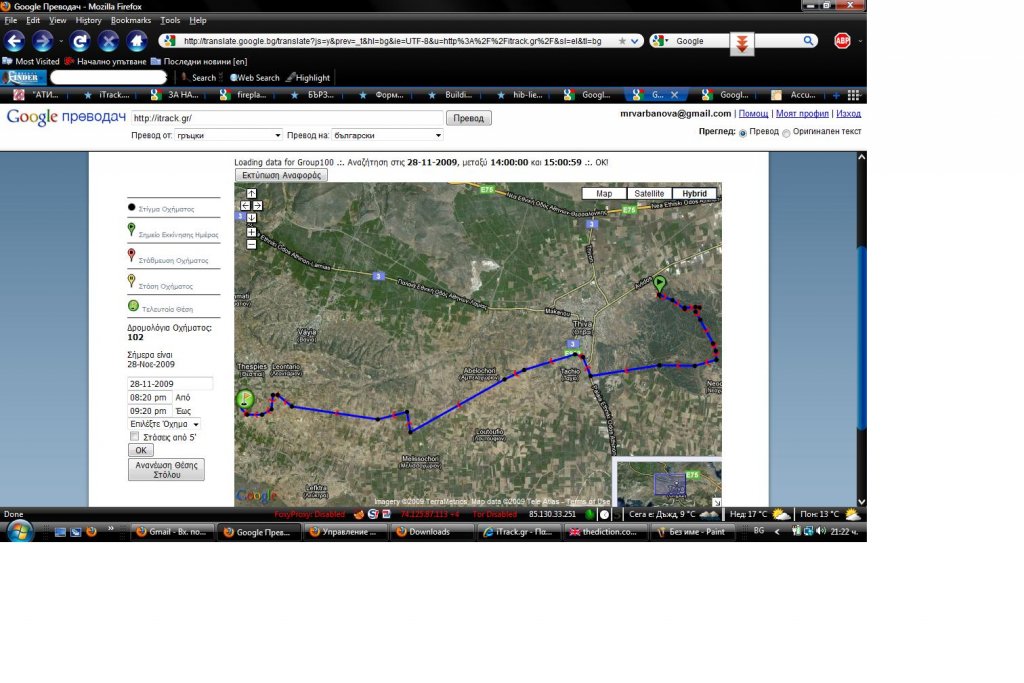Collapse the overview mini-map corner arrow

pyautogui.click(x=716, y=502)
